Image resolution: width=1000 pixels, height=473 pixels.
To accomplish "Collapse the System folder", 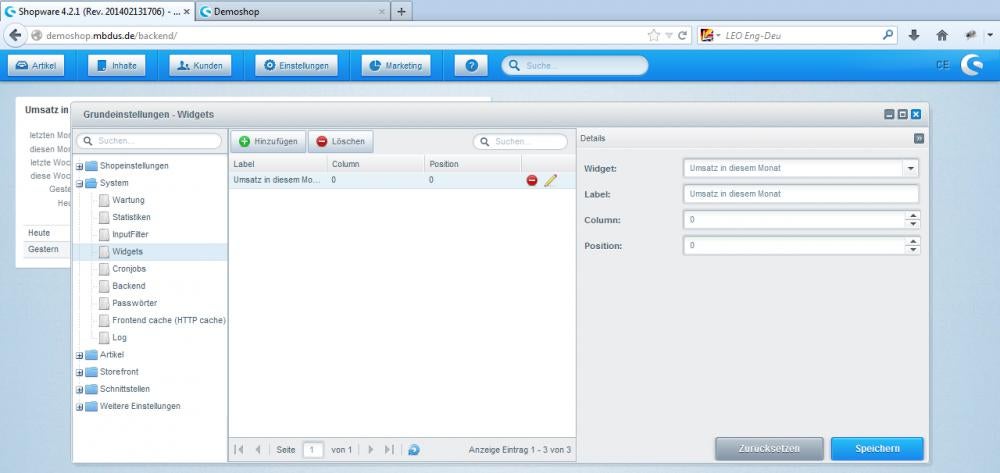I will tap(80, 184).
